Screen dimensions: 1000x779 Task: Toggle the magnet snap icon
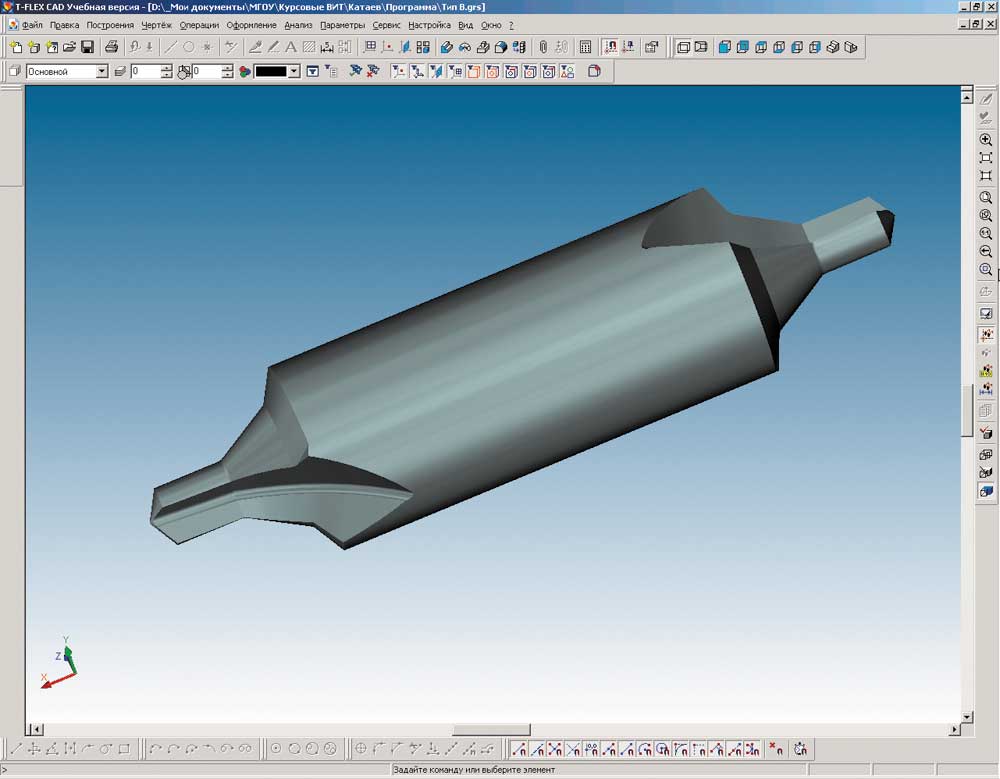tap(610, 47)
